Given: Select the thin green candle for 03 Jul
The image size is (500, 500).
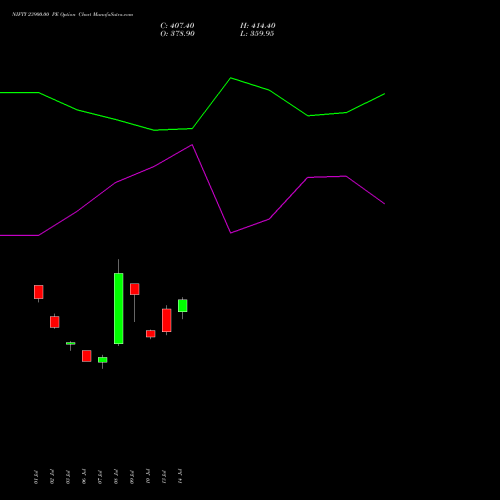Looking at the screenshot, I should [70, 343].
